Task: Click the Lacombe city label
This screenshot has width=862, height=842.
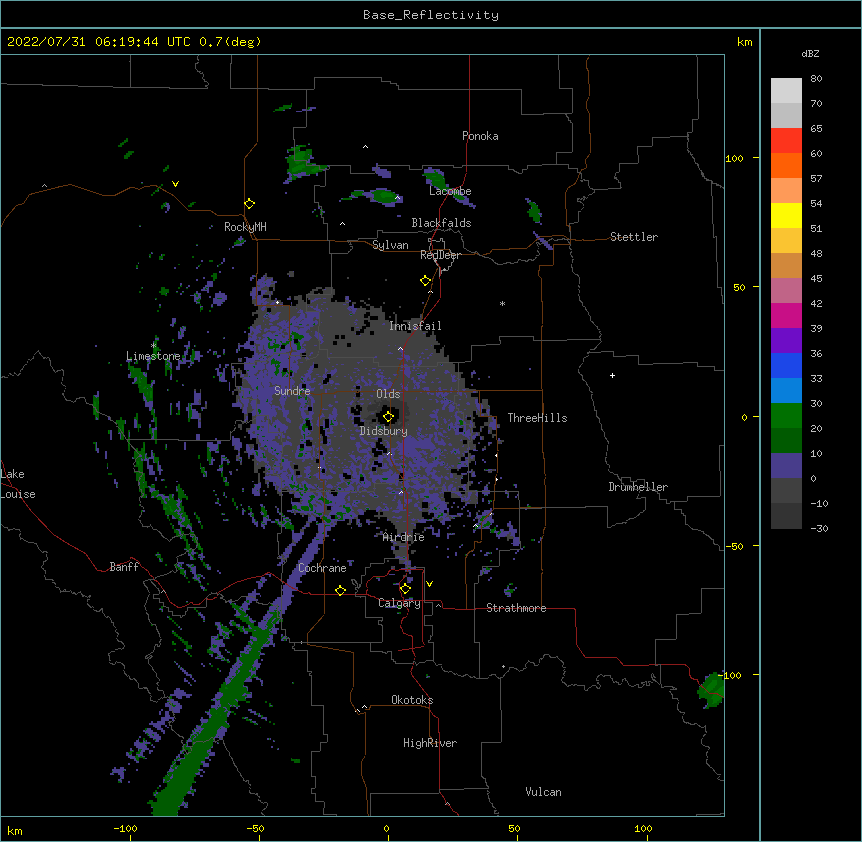Action: pos(450,191)
